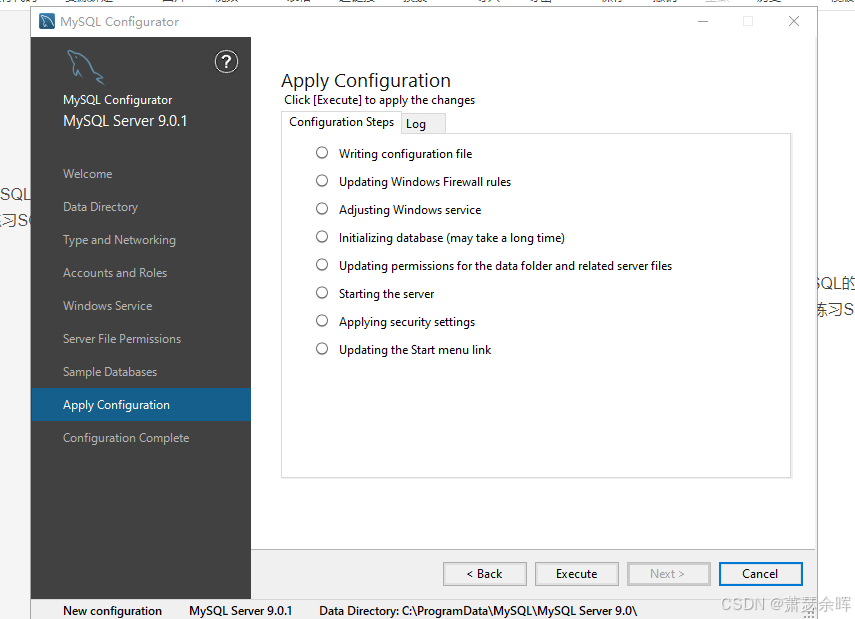The image size is (855, 619).
Task: Go back with the Back button
Action: 484,574
